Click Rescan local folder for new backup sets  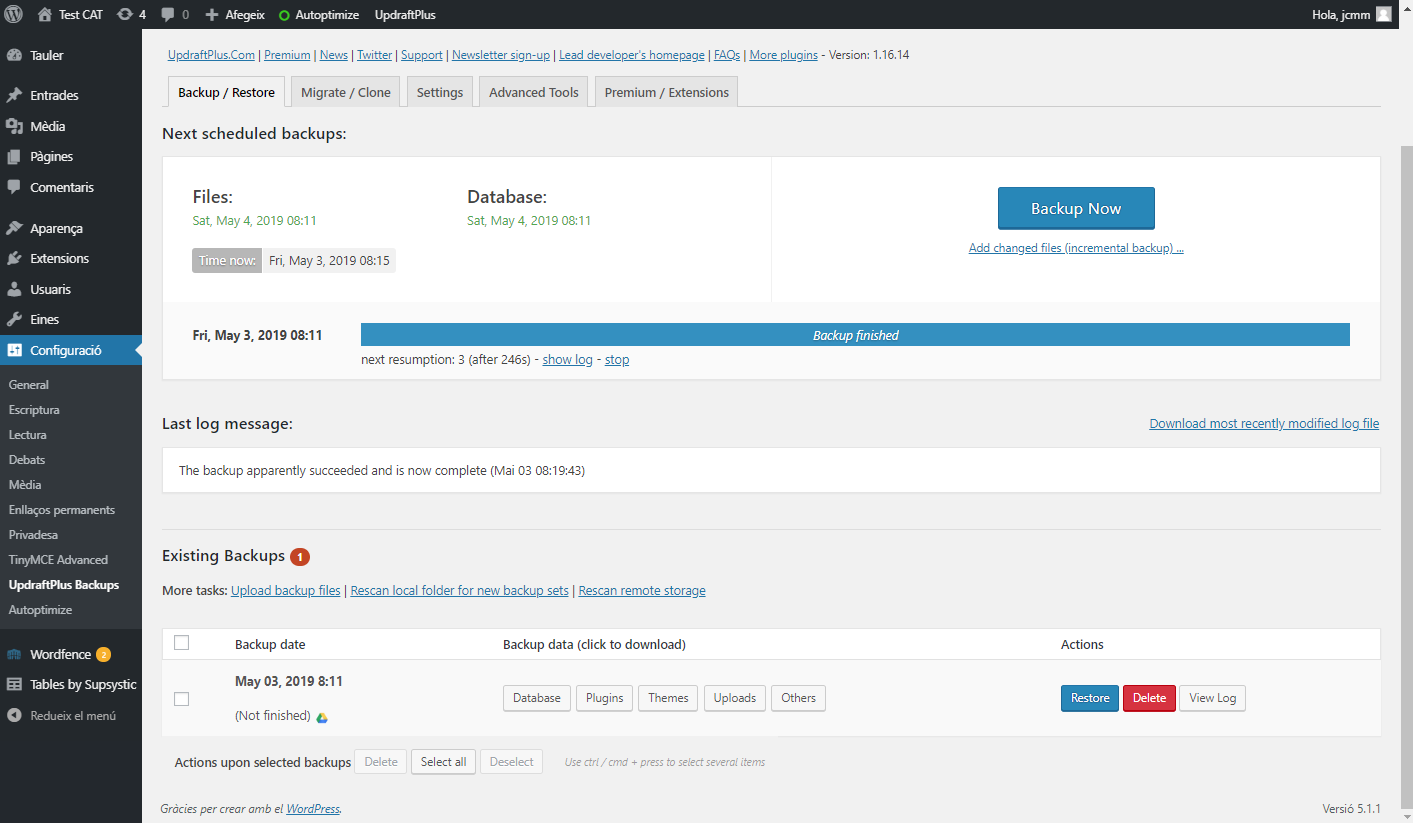[x=460, y=591]
